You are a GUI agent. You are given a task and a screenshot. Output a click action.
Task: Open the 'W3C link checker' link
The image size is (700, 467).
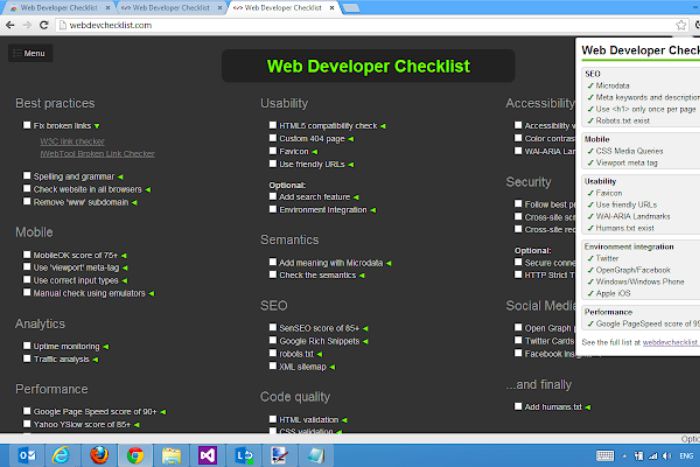(72, 142)
